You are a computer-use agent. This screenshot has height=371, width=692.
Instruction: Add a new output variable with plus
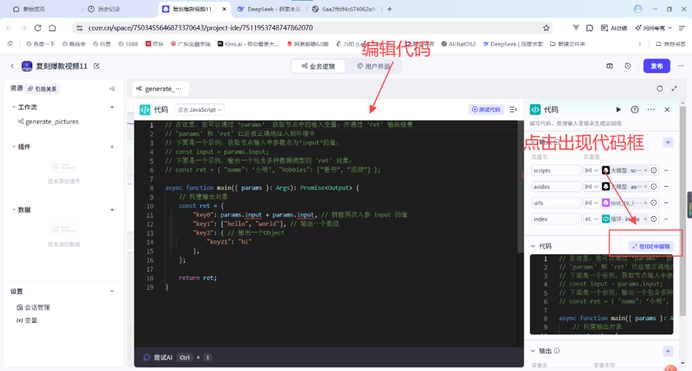(x=668, y=351)
